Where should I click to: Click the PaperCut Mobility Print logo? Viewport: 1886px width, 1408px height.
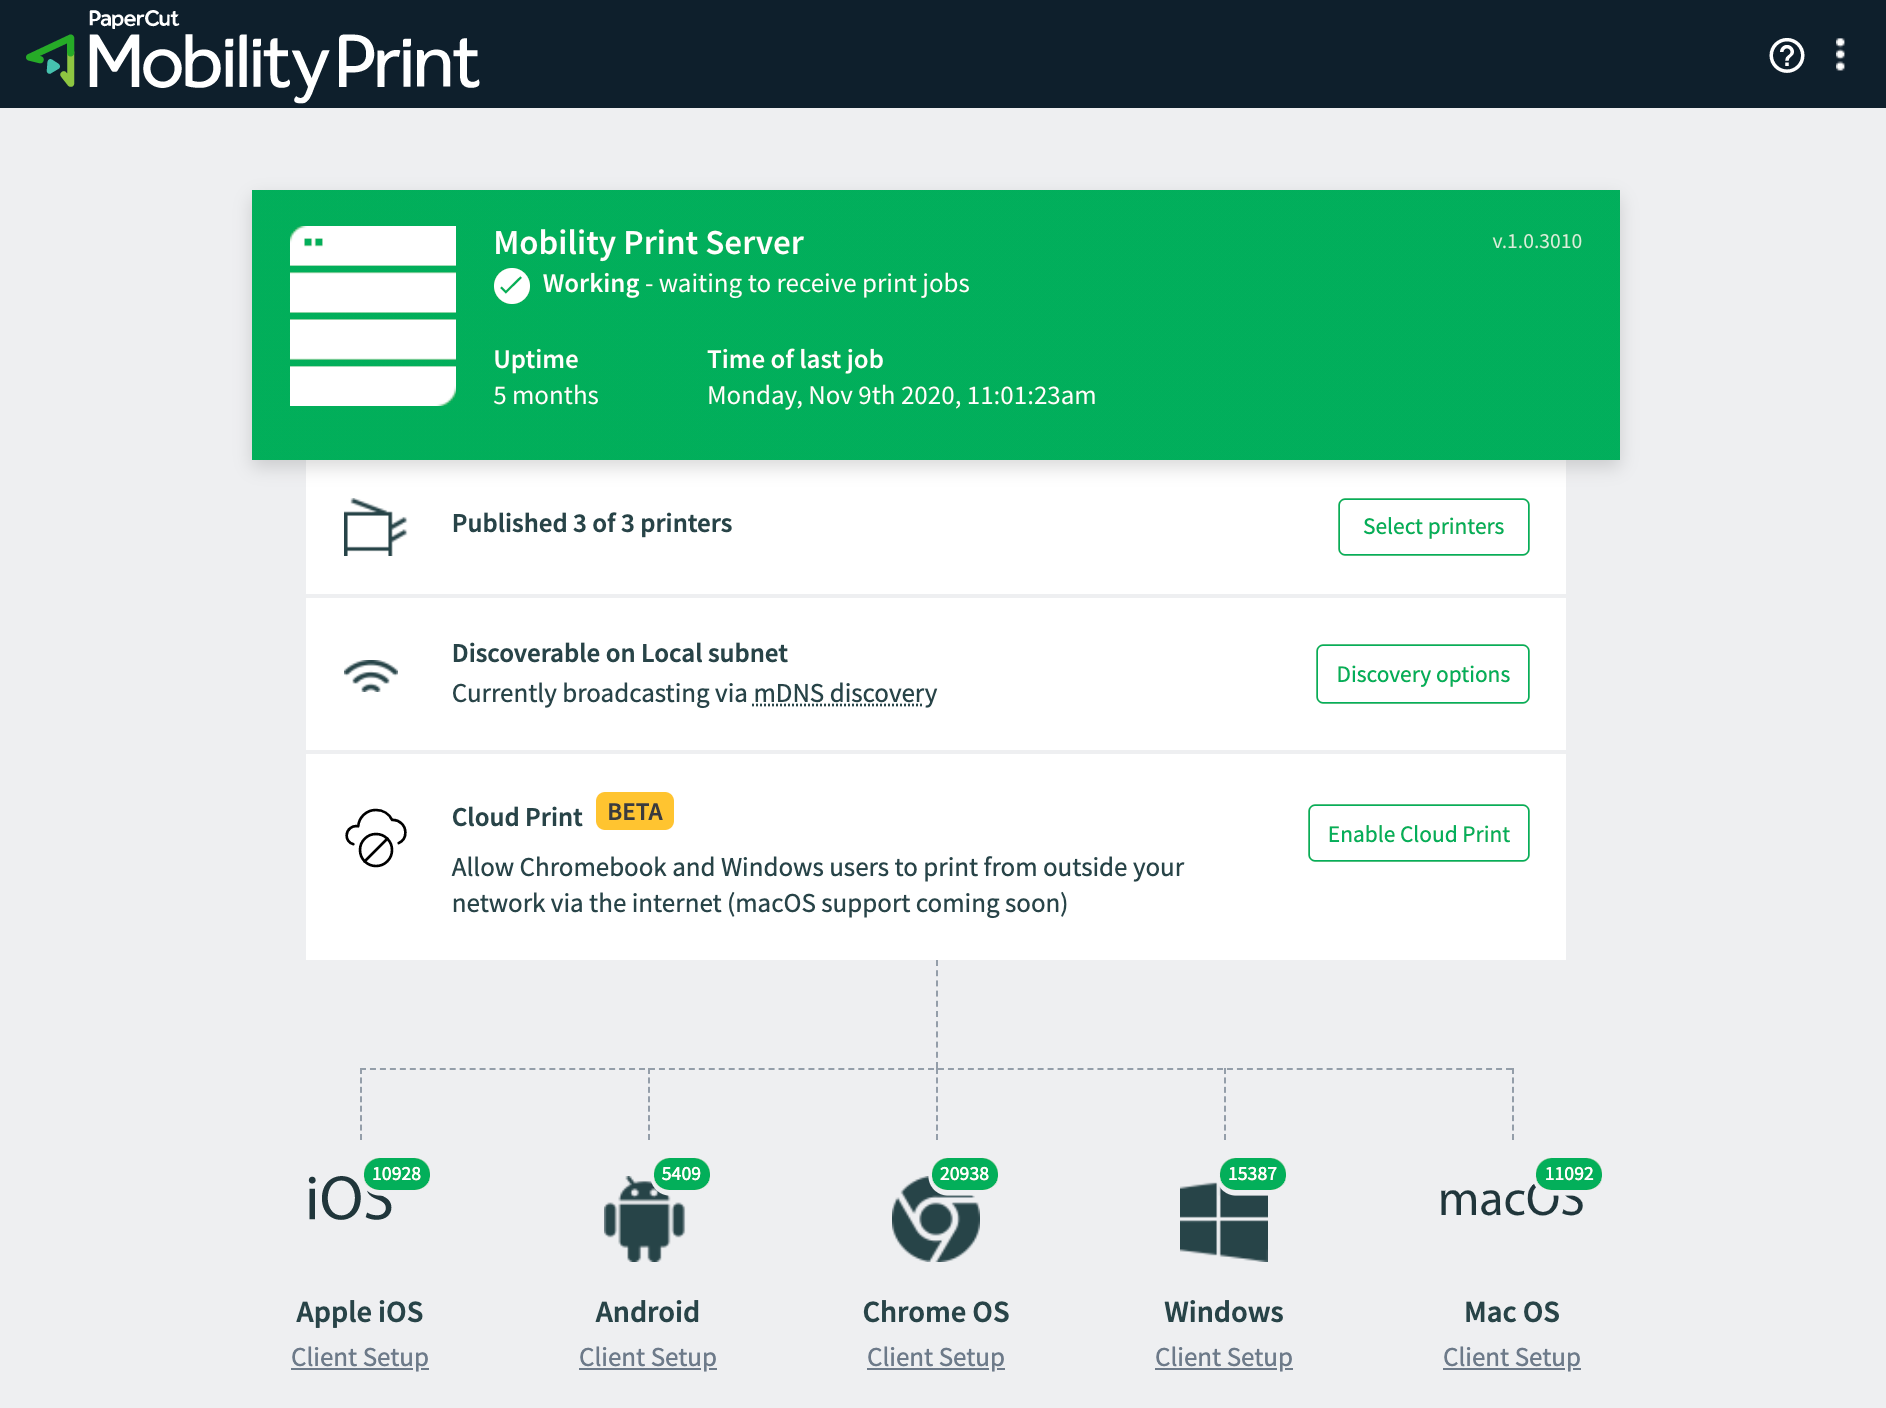click(x=252, y=54)
